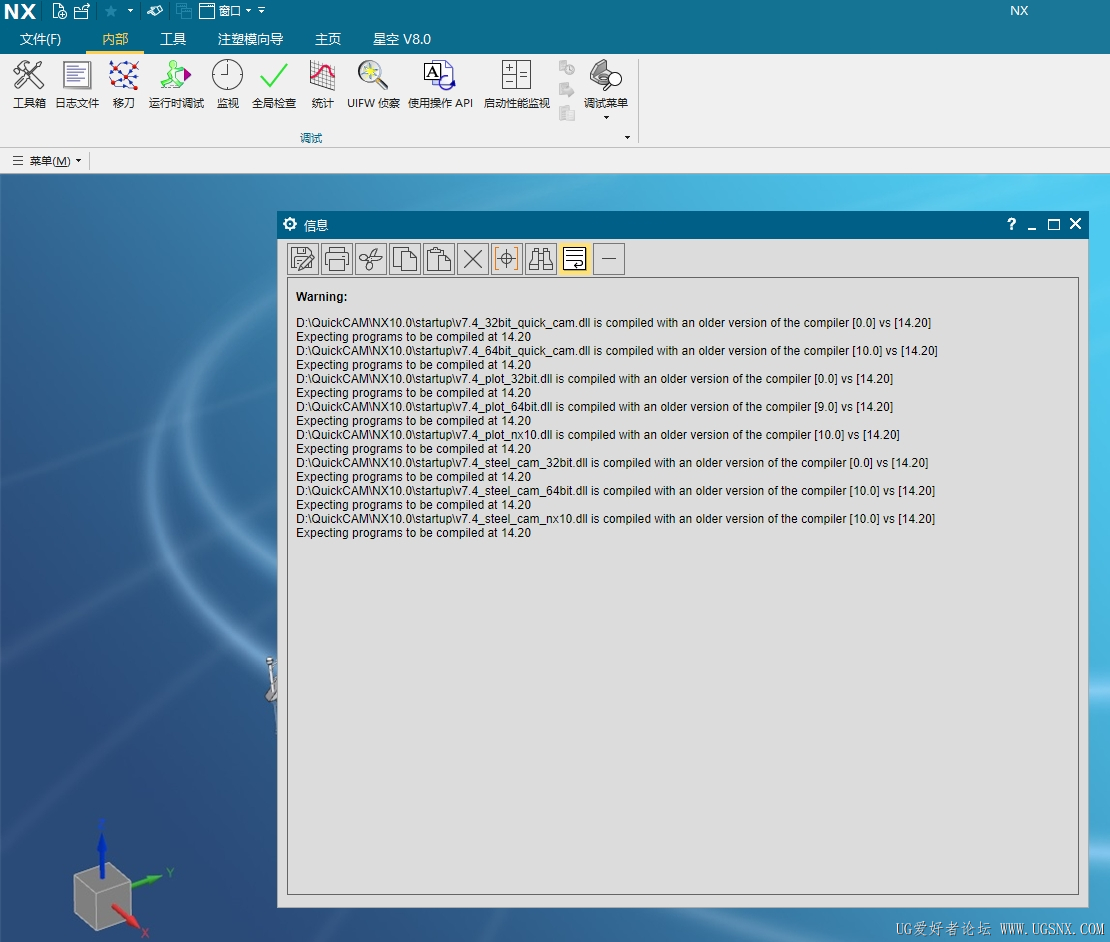Click the star favorites icon in title bar
Viewport: 1110px width, 942px height.
coord(110,11)
